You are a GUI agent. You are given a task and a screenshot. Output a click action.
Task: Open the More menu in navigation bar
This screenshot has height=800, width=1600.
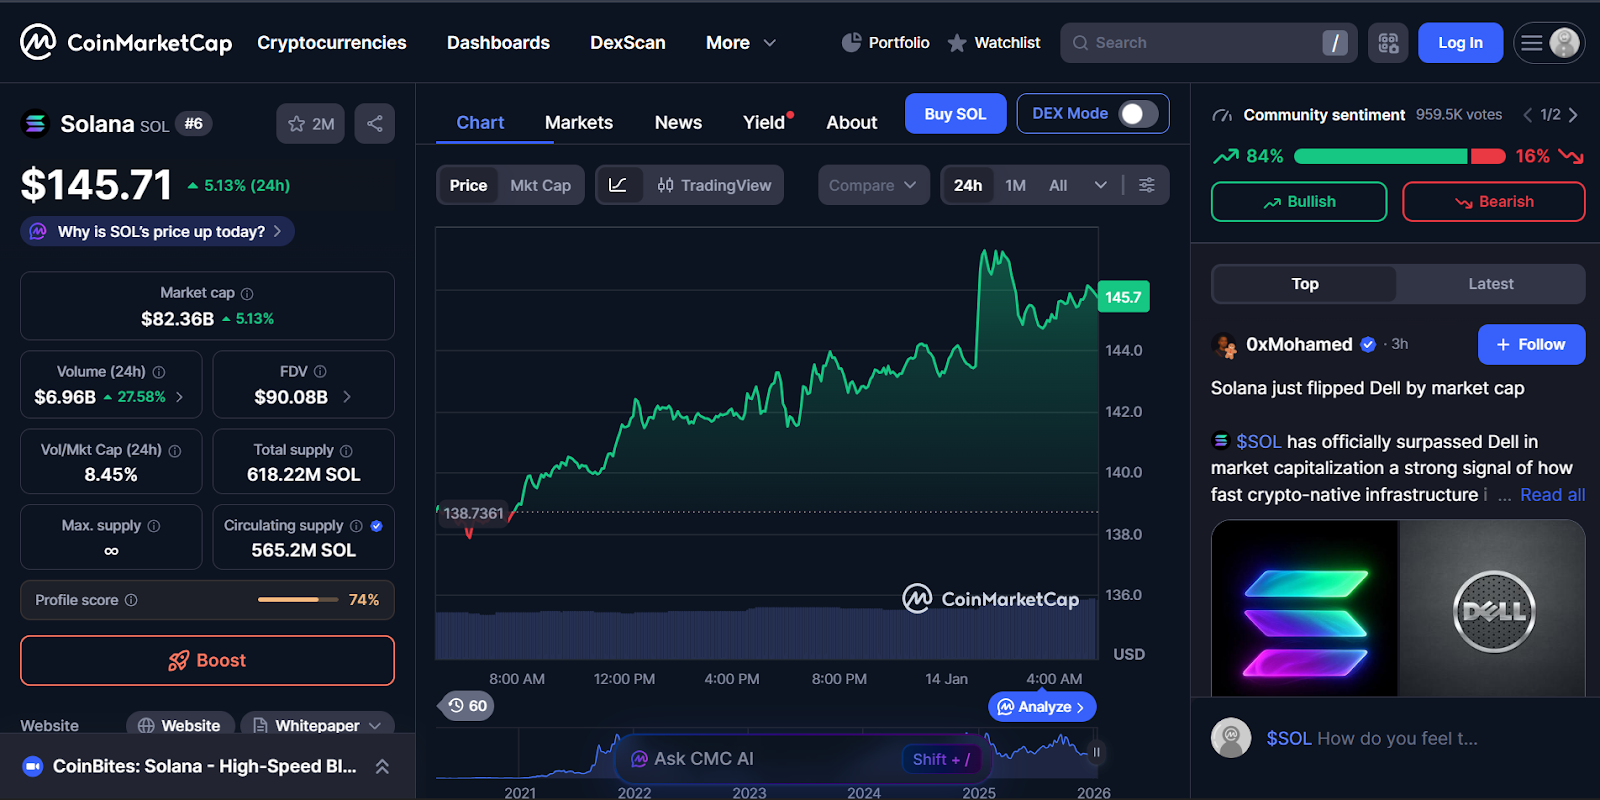(x=740, y=43)
